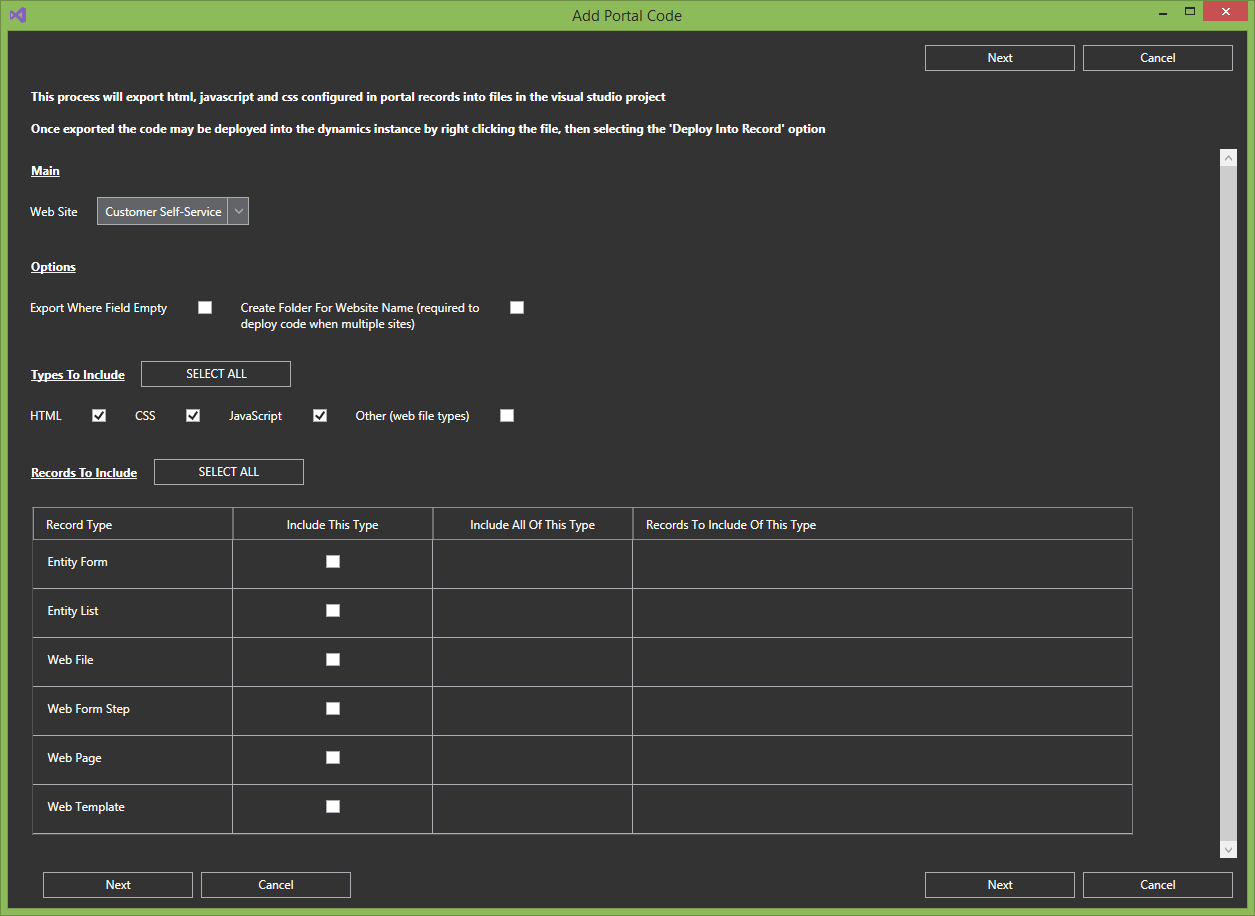Click the Next button at top right

pyautogui.click(x=999, y=57)
